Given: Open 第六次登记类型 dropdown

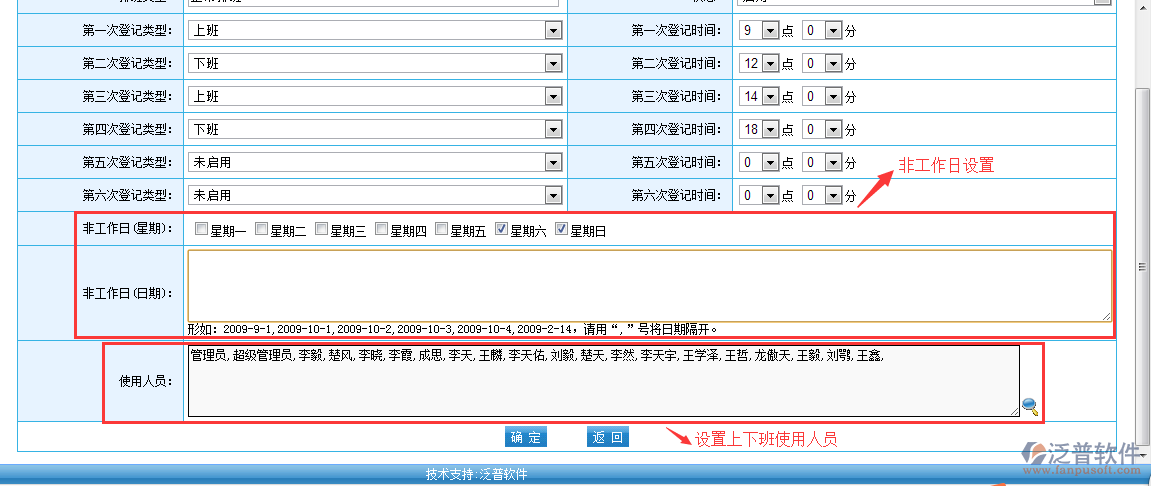Looking at the screenshot, I should click(x=375, y=195).
